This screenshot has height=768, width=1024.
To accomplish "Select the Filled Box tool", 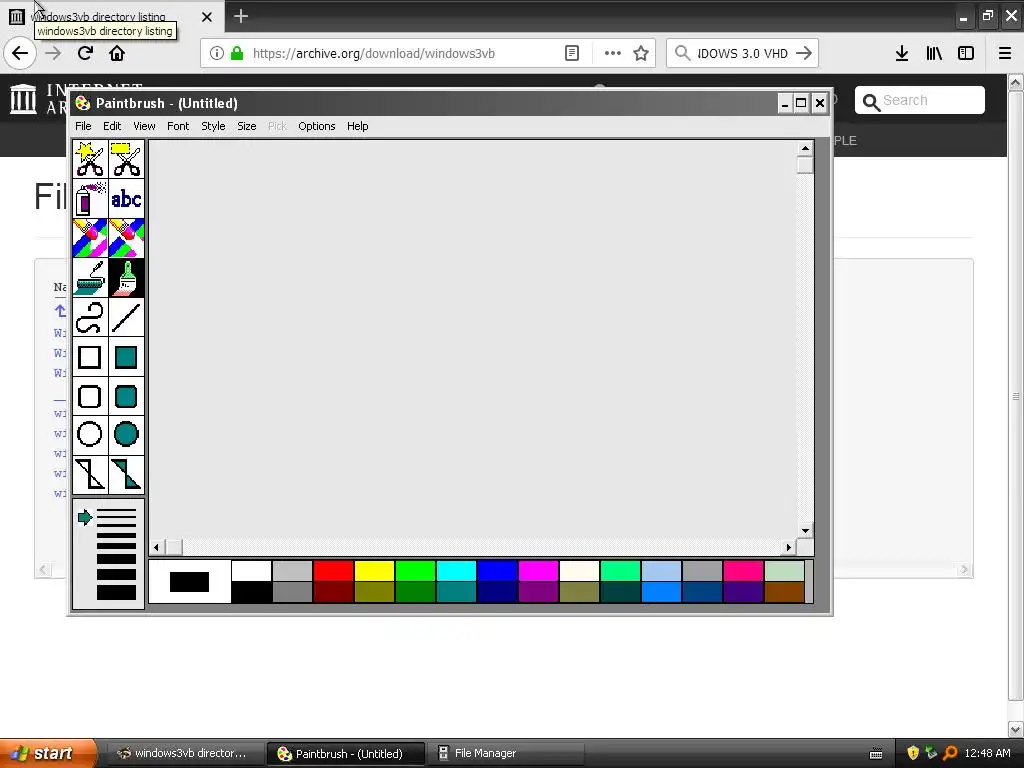I will pos(126,357).
